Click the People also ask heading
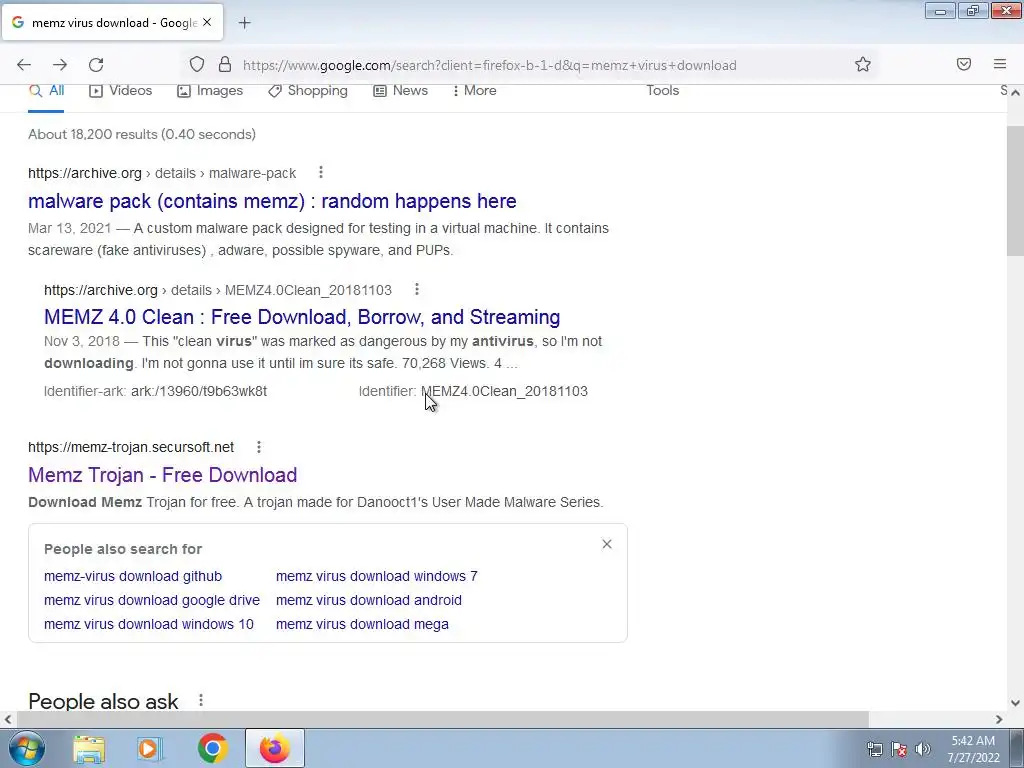The height and width of the screenshot is (768, 1024). click(x=103, y=701)
